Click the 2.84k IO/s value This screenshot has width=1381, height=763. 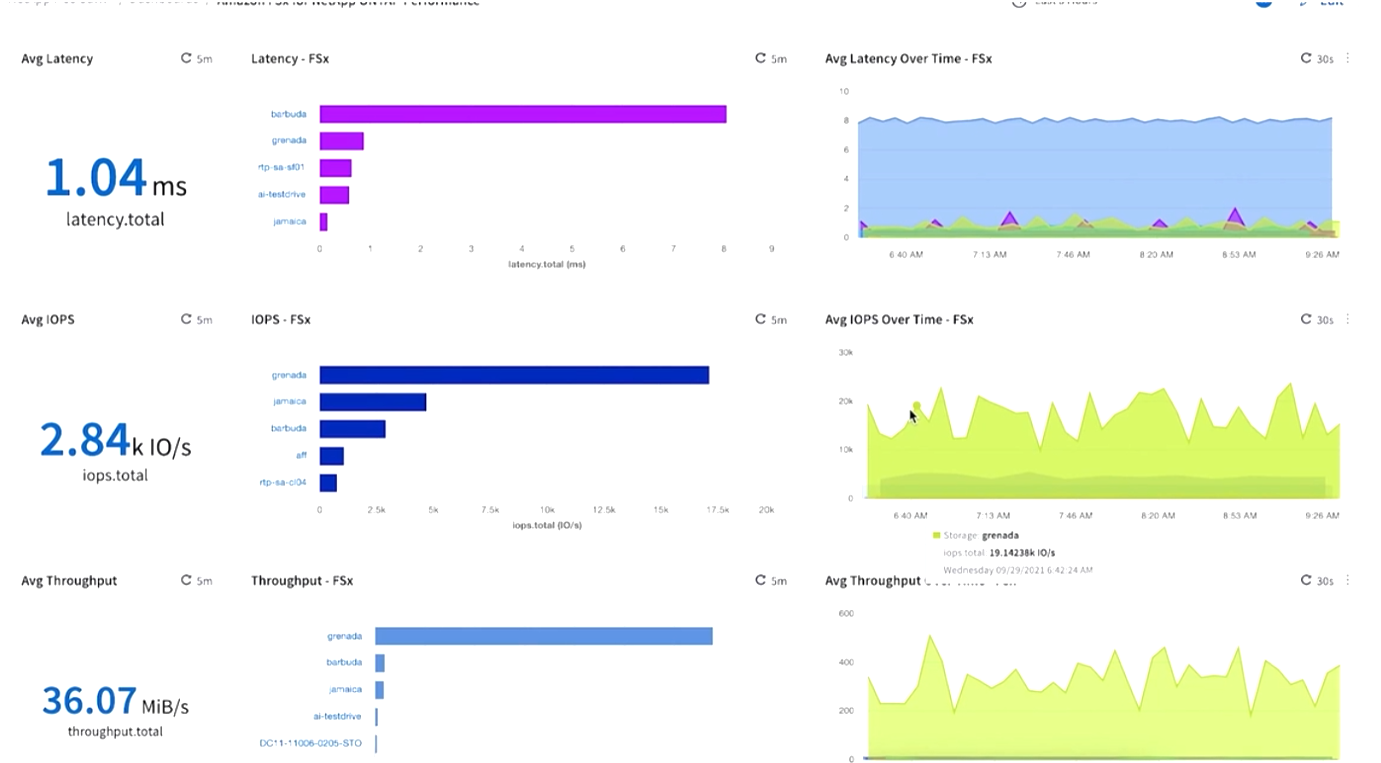[x=115, y=440]
